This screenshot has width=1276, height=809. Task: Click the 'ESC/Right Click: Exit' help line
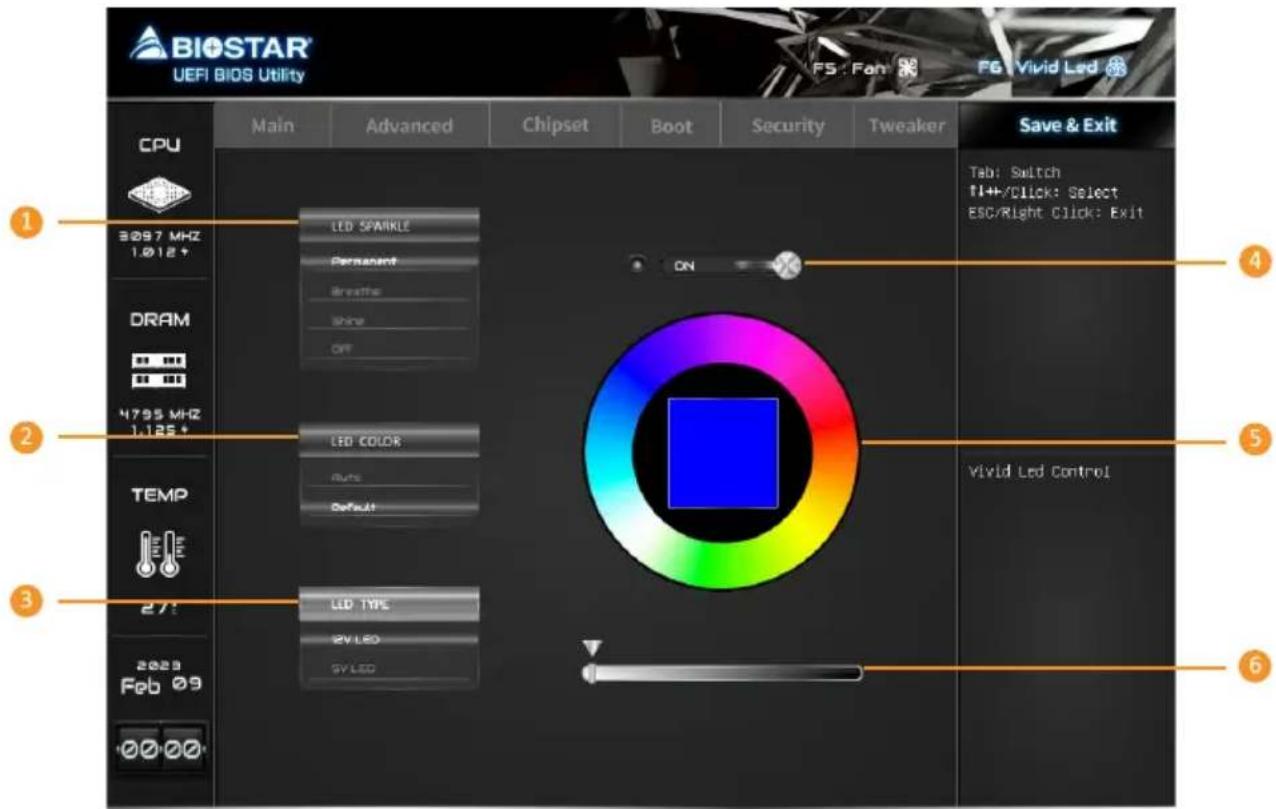1056,212
